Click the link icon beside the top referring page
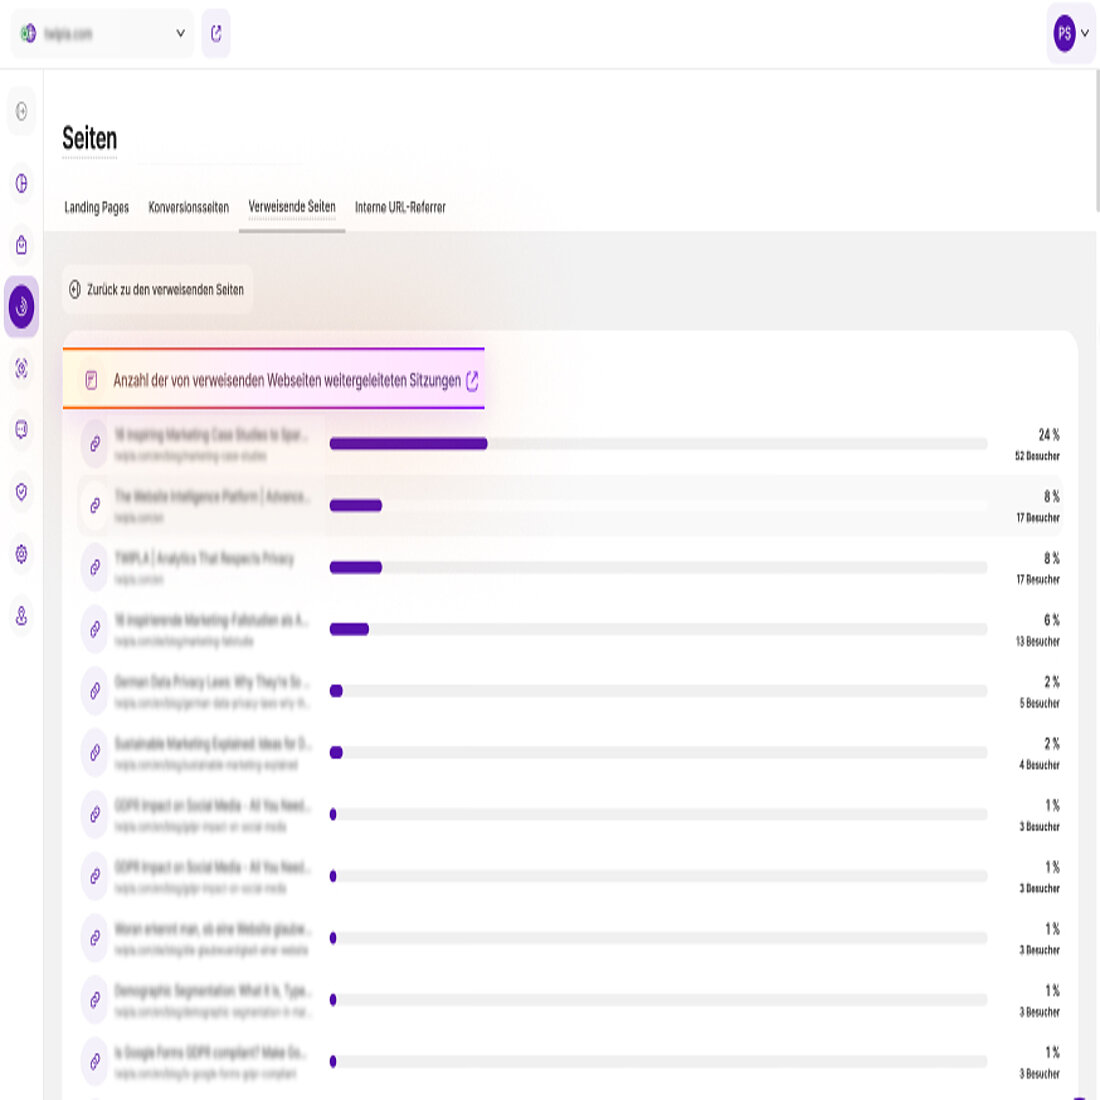The width and height of the screenshot is (1100, 1100). (94, 443)
